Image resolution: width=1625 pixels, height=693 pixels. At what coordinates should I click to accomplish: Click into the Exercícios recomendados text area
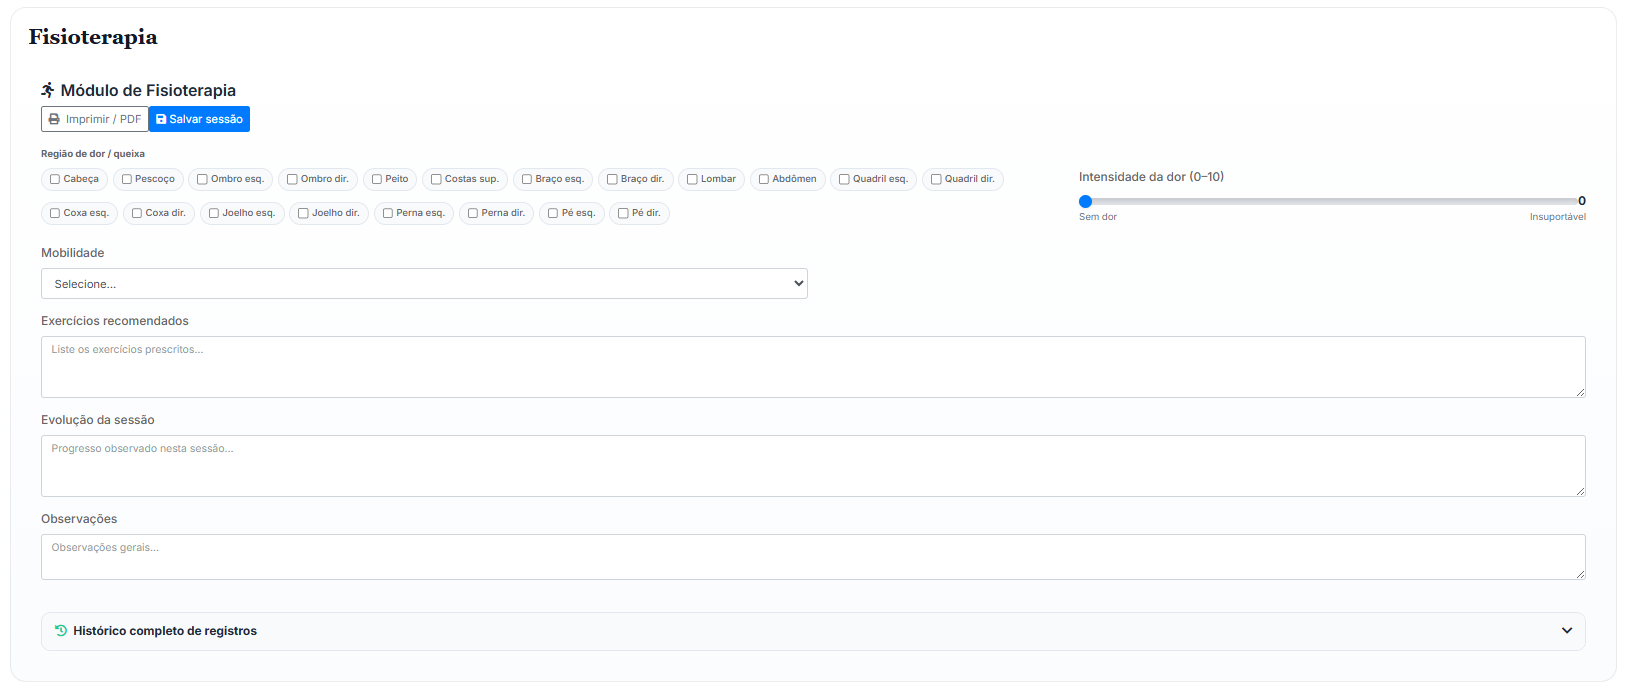tap(813, 367)
